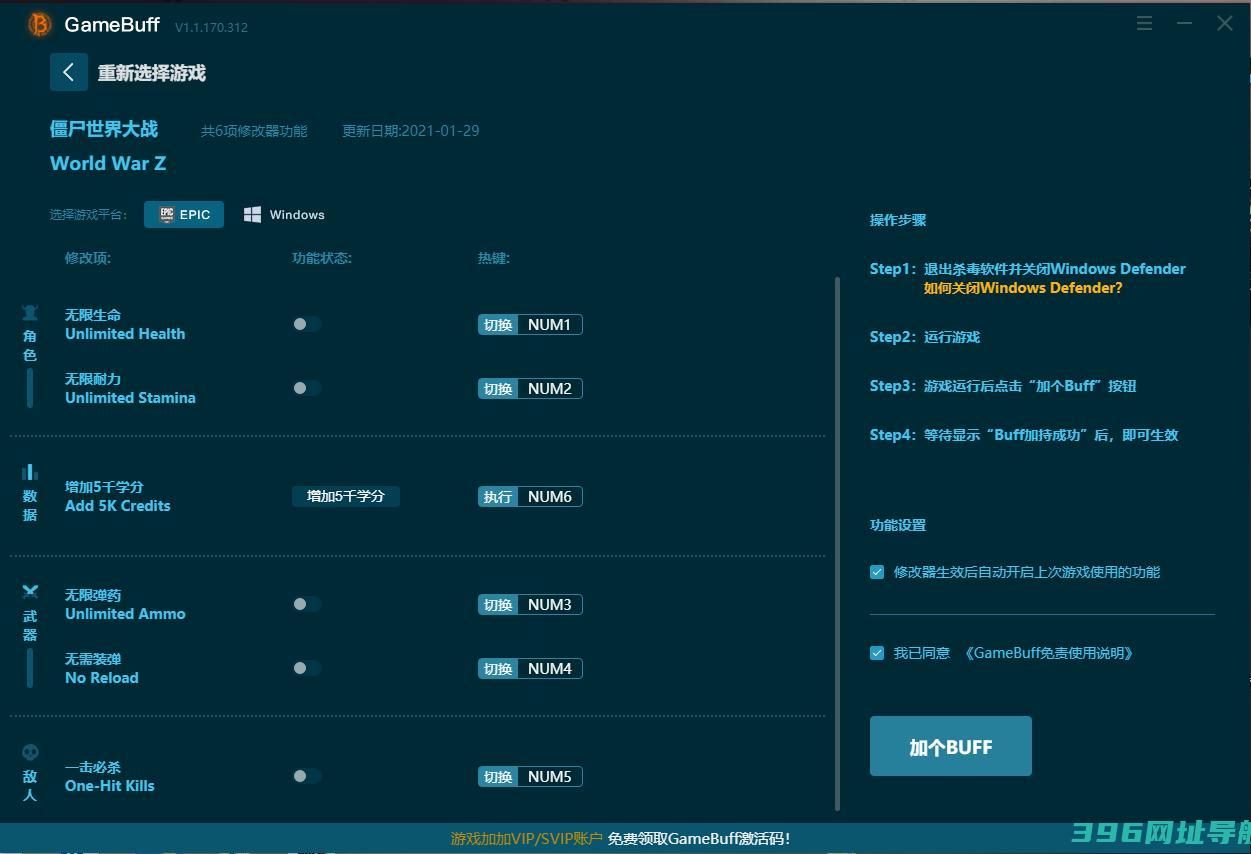Select the EPIC platform tab
1251x854 pixels.
coord(184,214)
